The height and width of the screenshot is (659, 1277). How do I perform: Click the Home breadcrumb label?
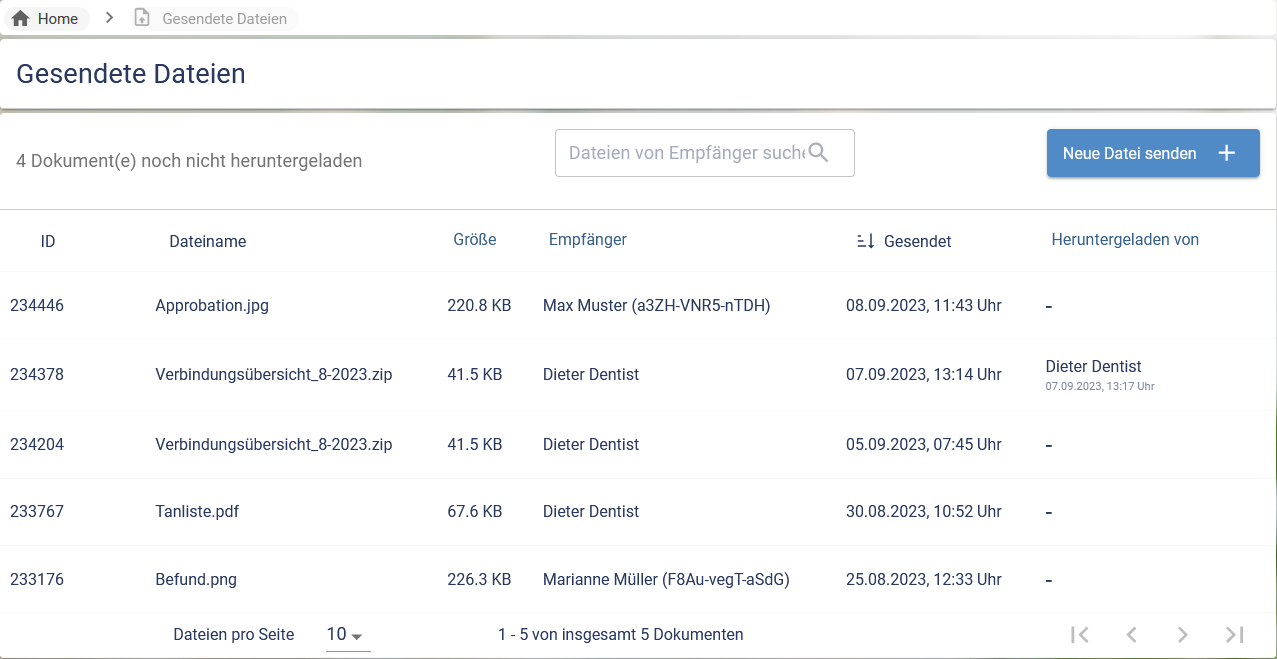point(58,19)
